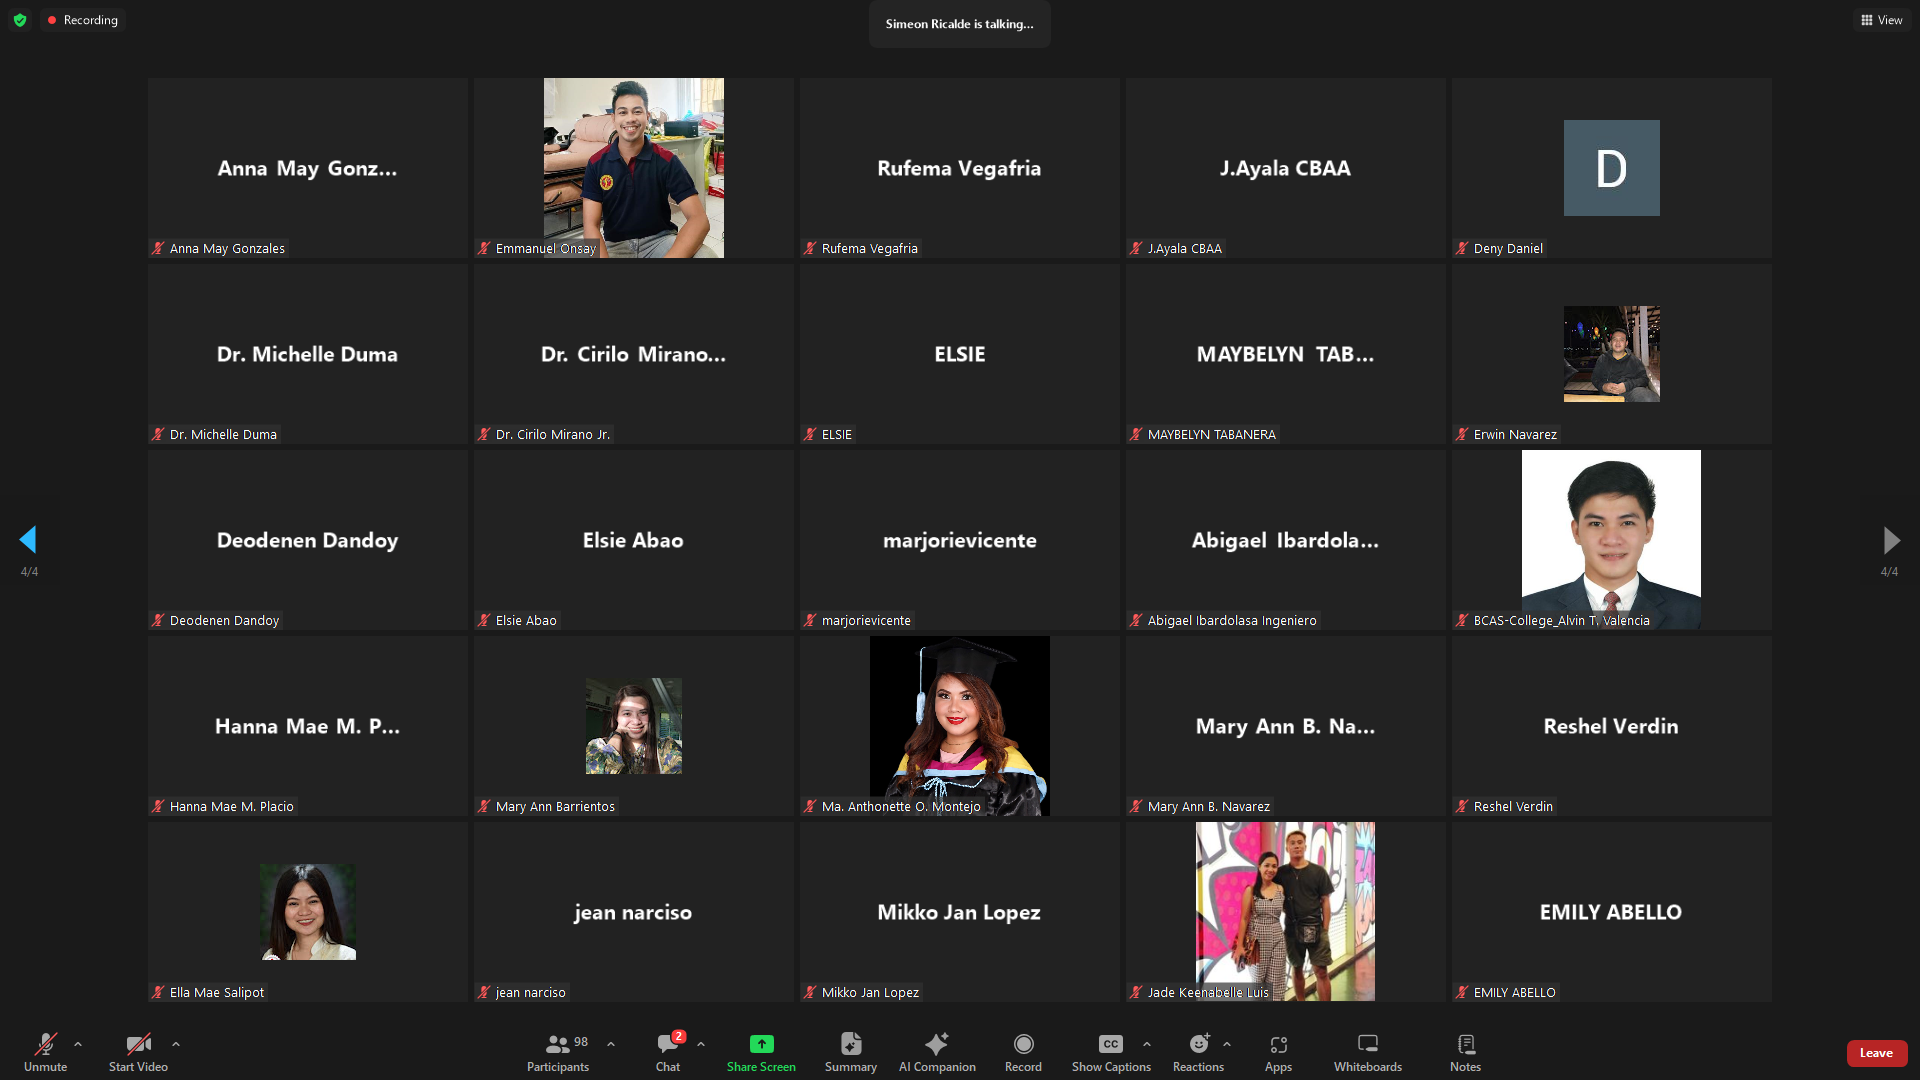
Task: Click the Record button
Action: click(1023, 1045)
